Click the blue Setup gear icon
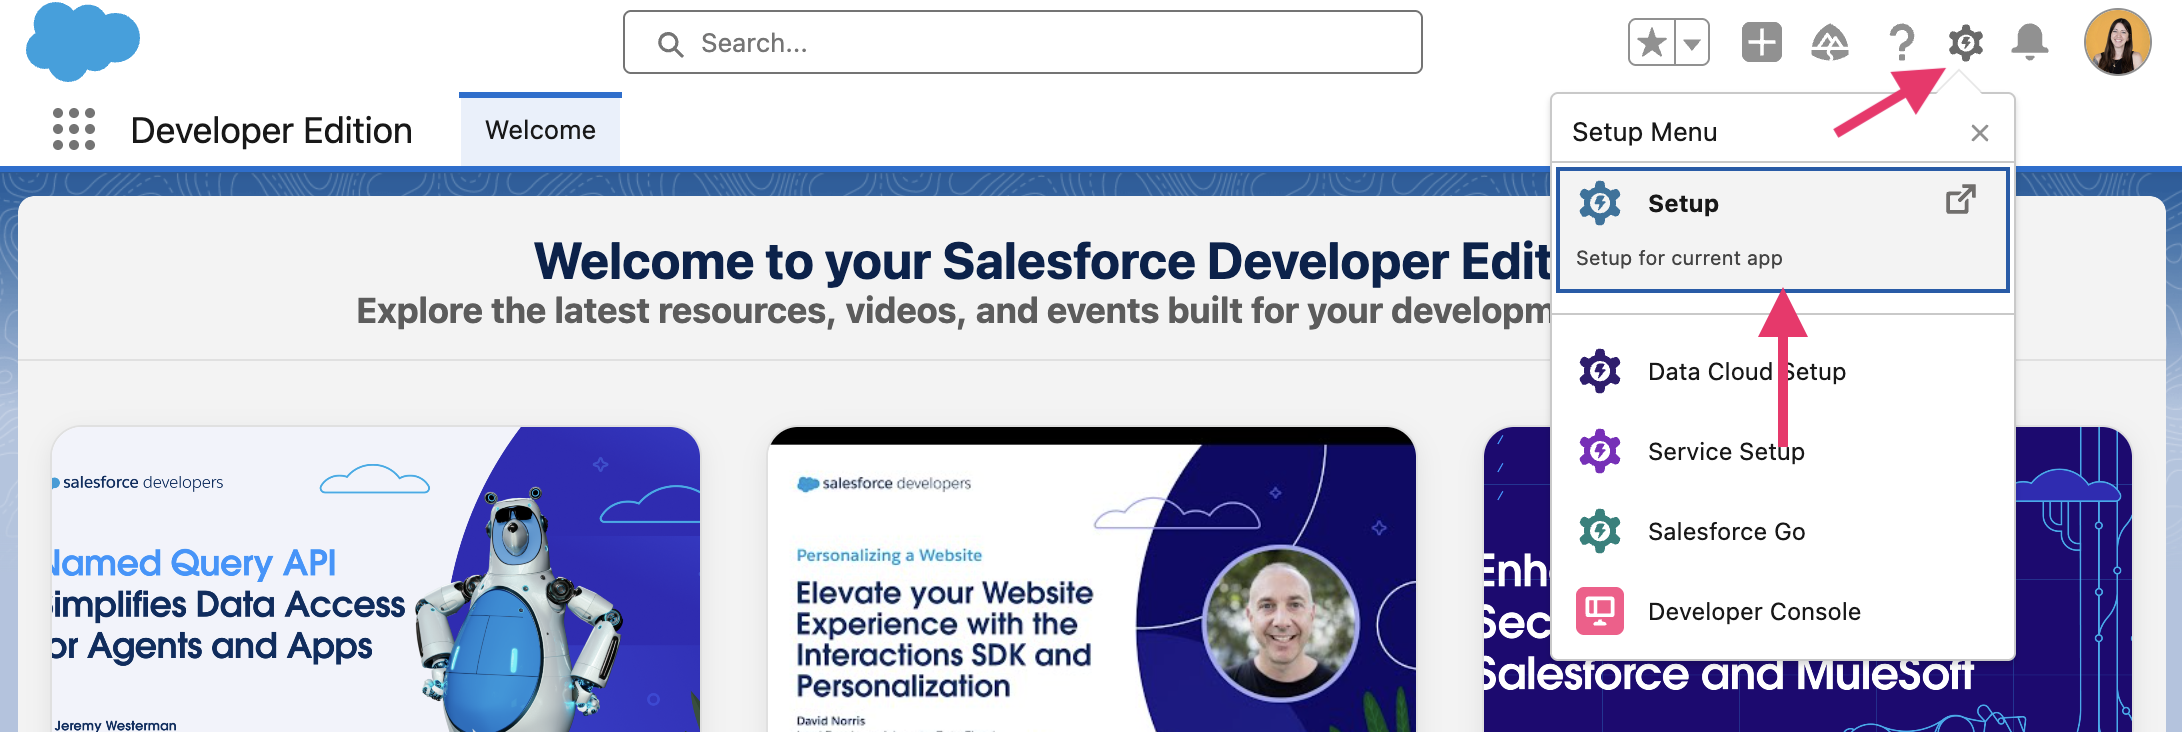This screenshot has height=732, width=2182. (1600, 203)
